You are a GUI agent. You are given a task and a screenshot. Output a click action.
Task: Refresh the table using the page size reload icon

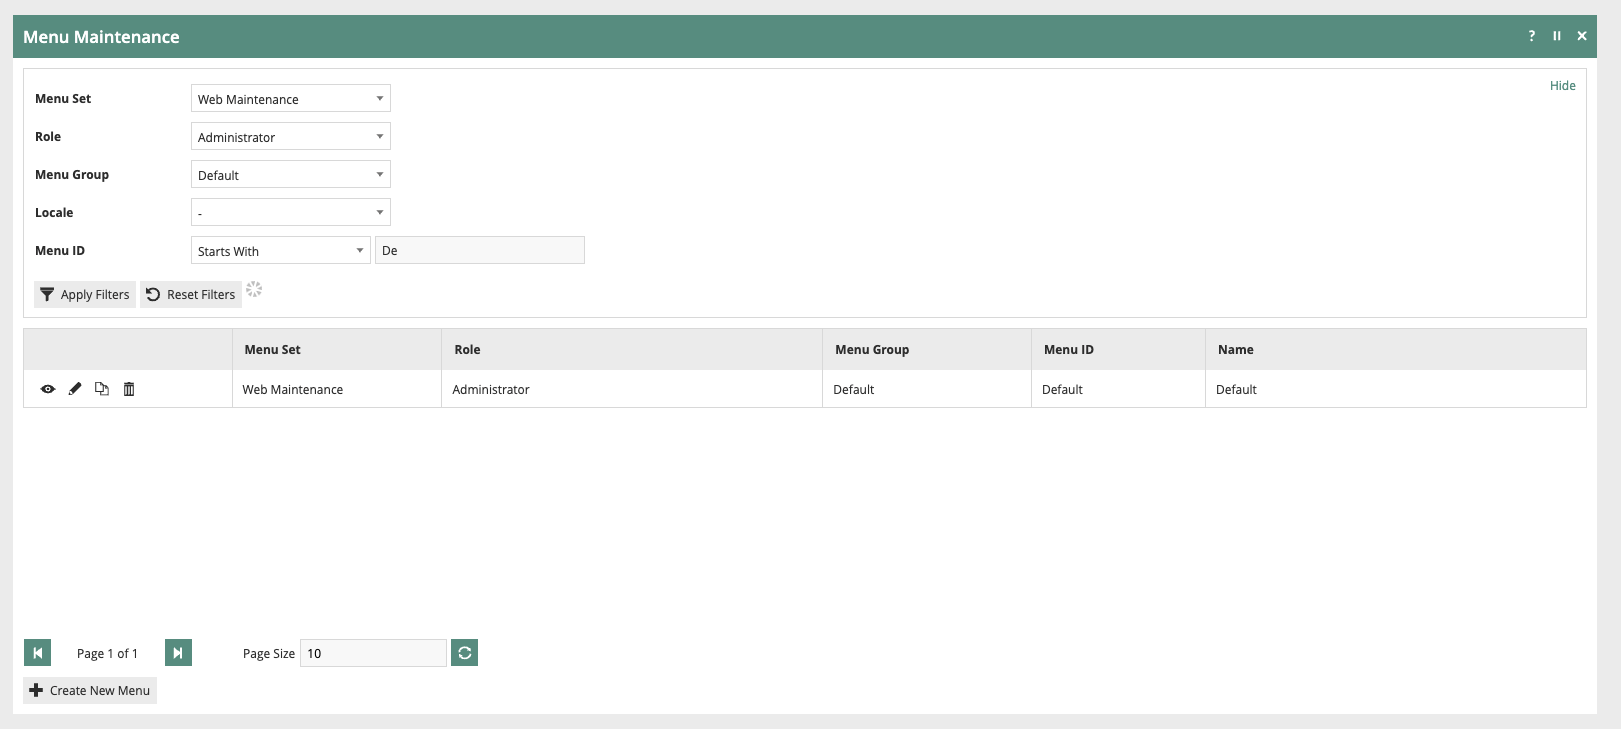click(464, 653)
